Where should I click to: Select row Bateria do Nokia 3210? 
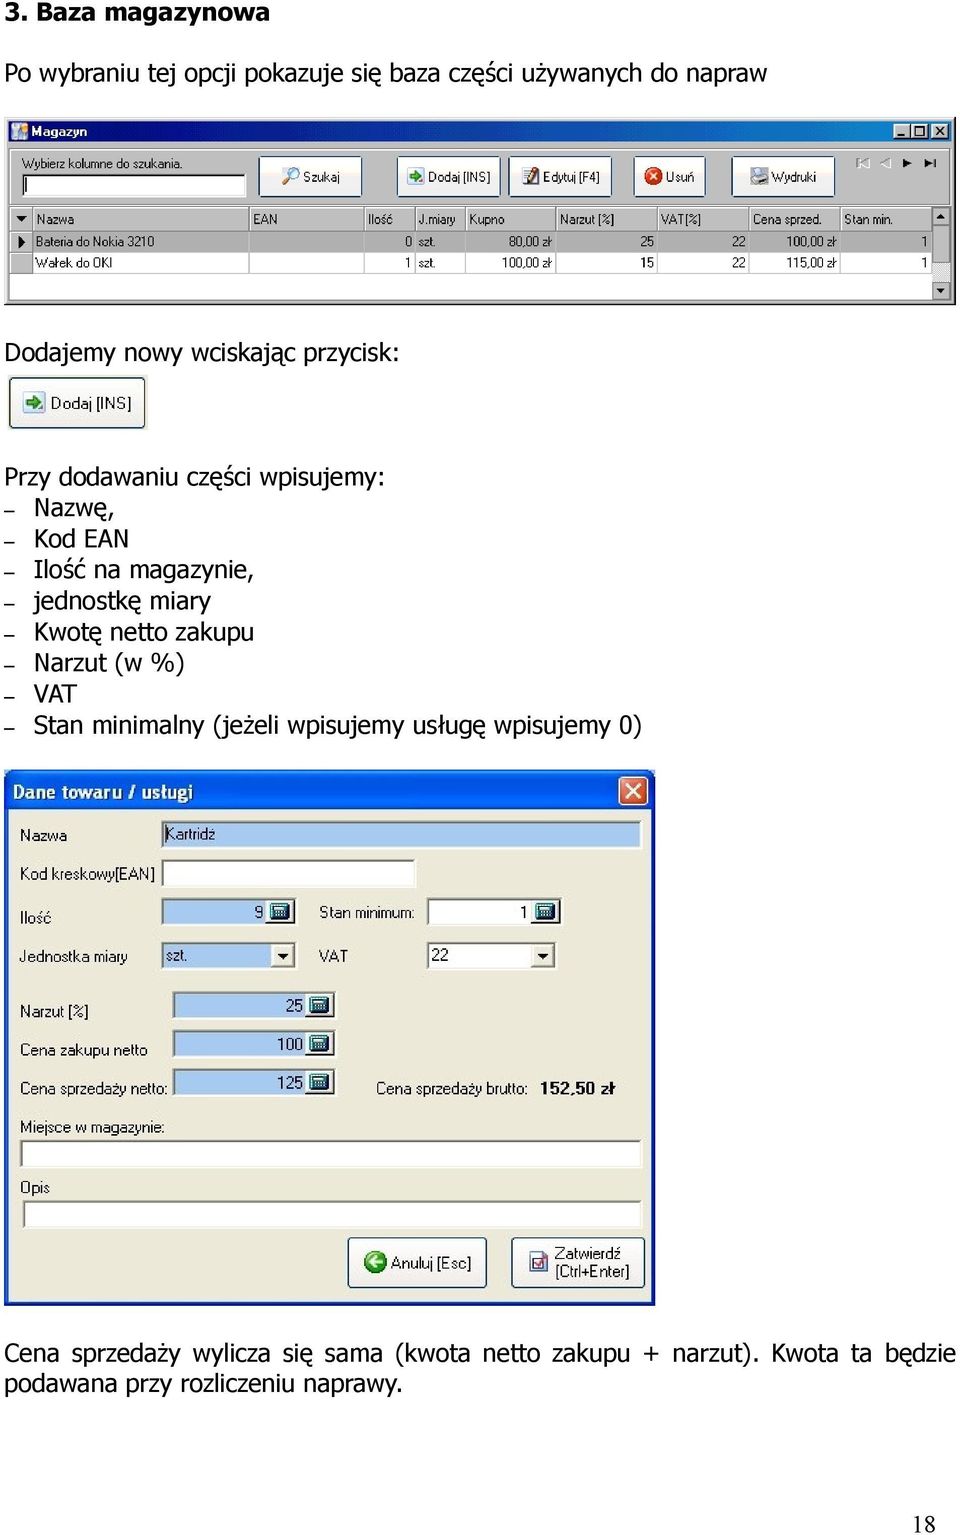(470, 241)
